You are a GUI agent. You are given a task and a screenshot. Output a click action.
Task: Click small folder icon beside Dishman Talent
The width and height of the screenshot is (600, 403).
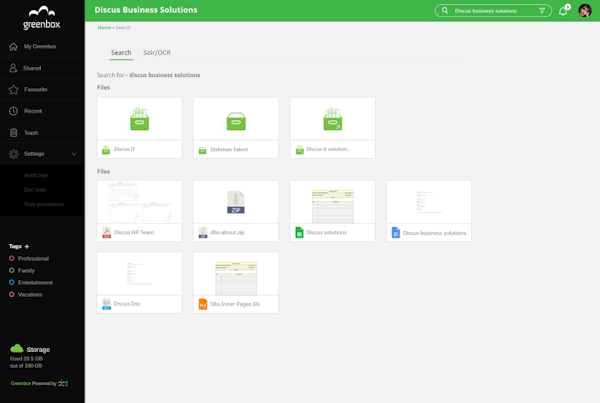(202, 150)
